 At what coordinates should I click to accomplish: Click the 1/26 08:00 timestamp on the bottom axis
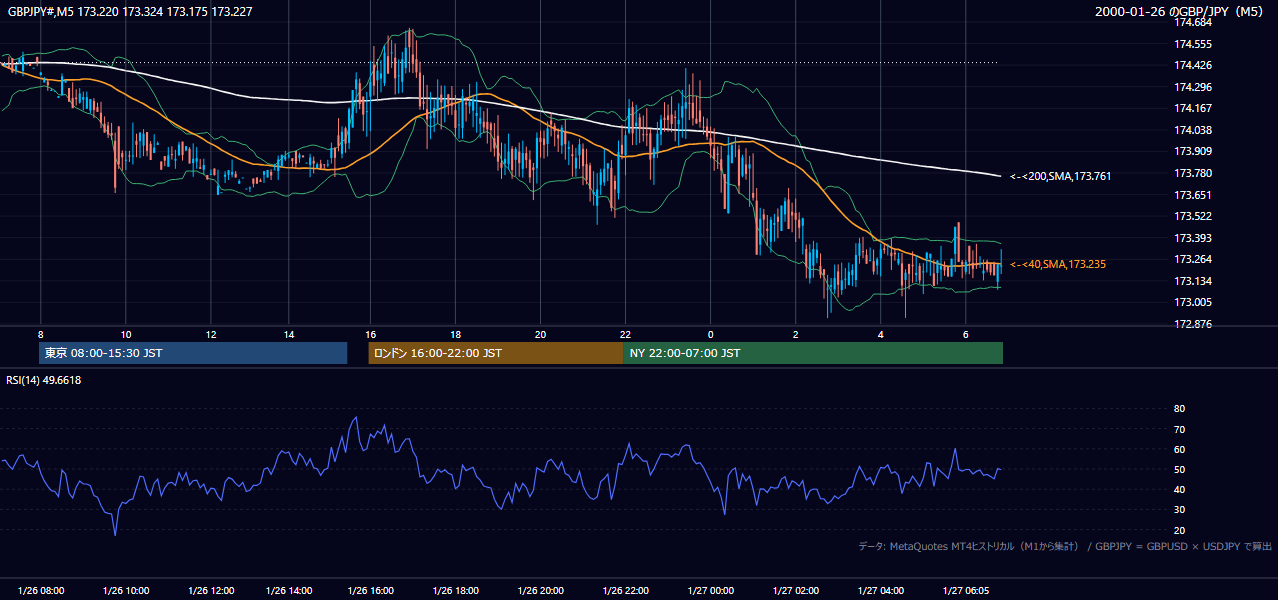pyautogui.click(x=43, y=591)
